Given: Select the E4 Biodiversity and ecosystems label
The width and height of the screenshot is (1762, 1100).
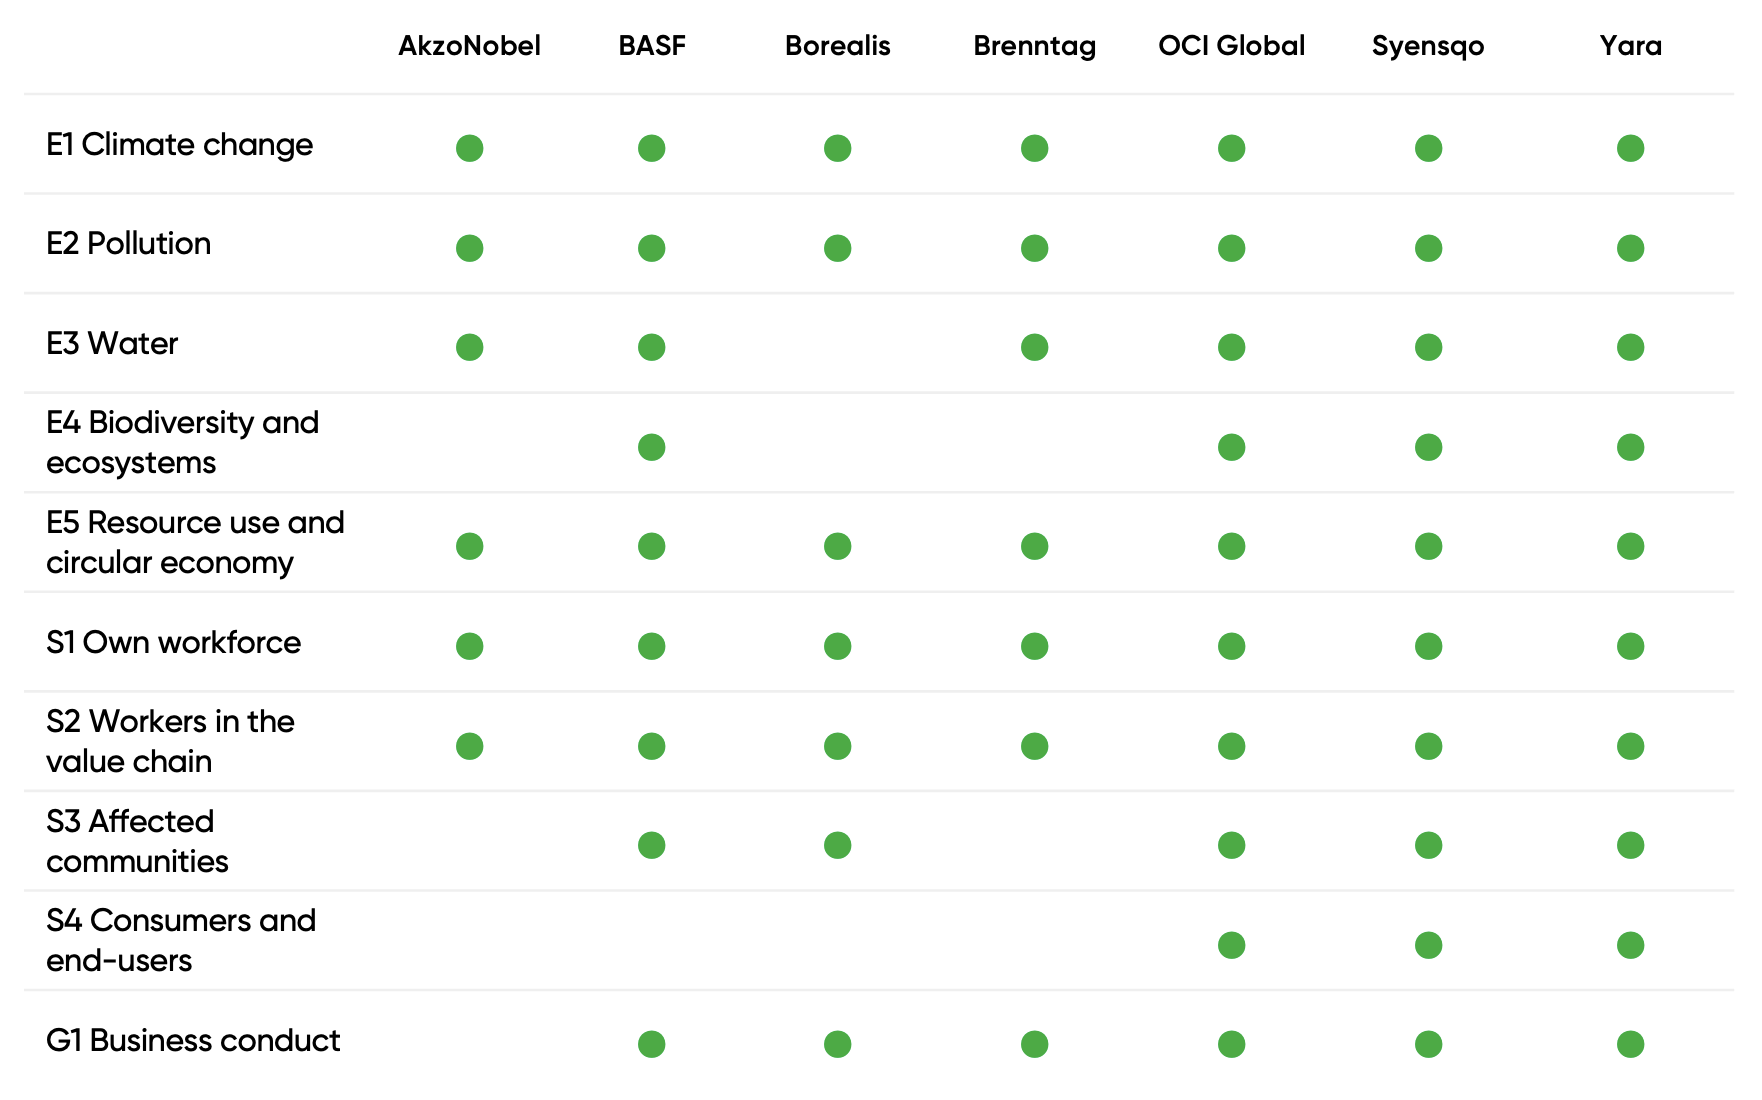Looking at the screenshot, I should 182,442.
